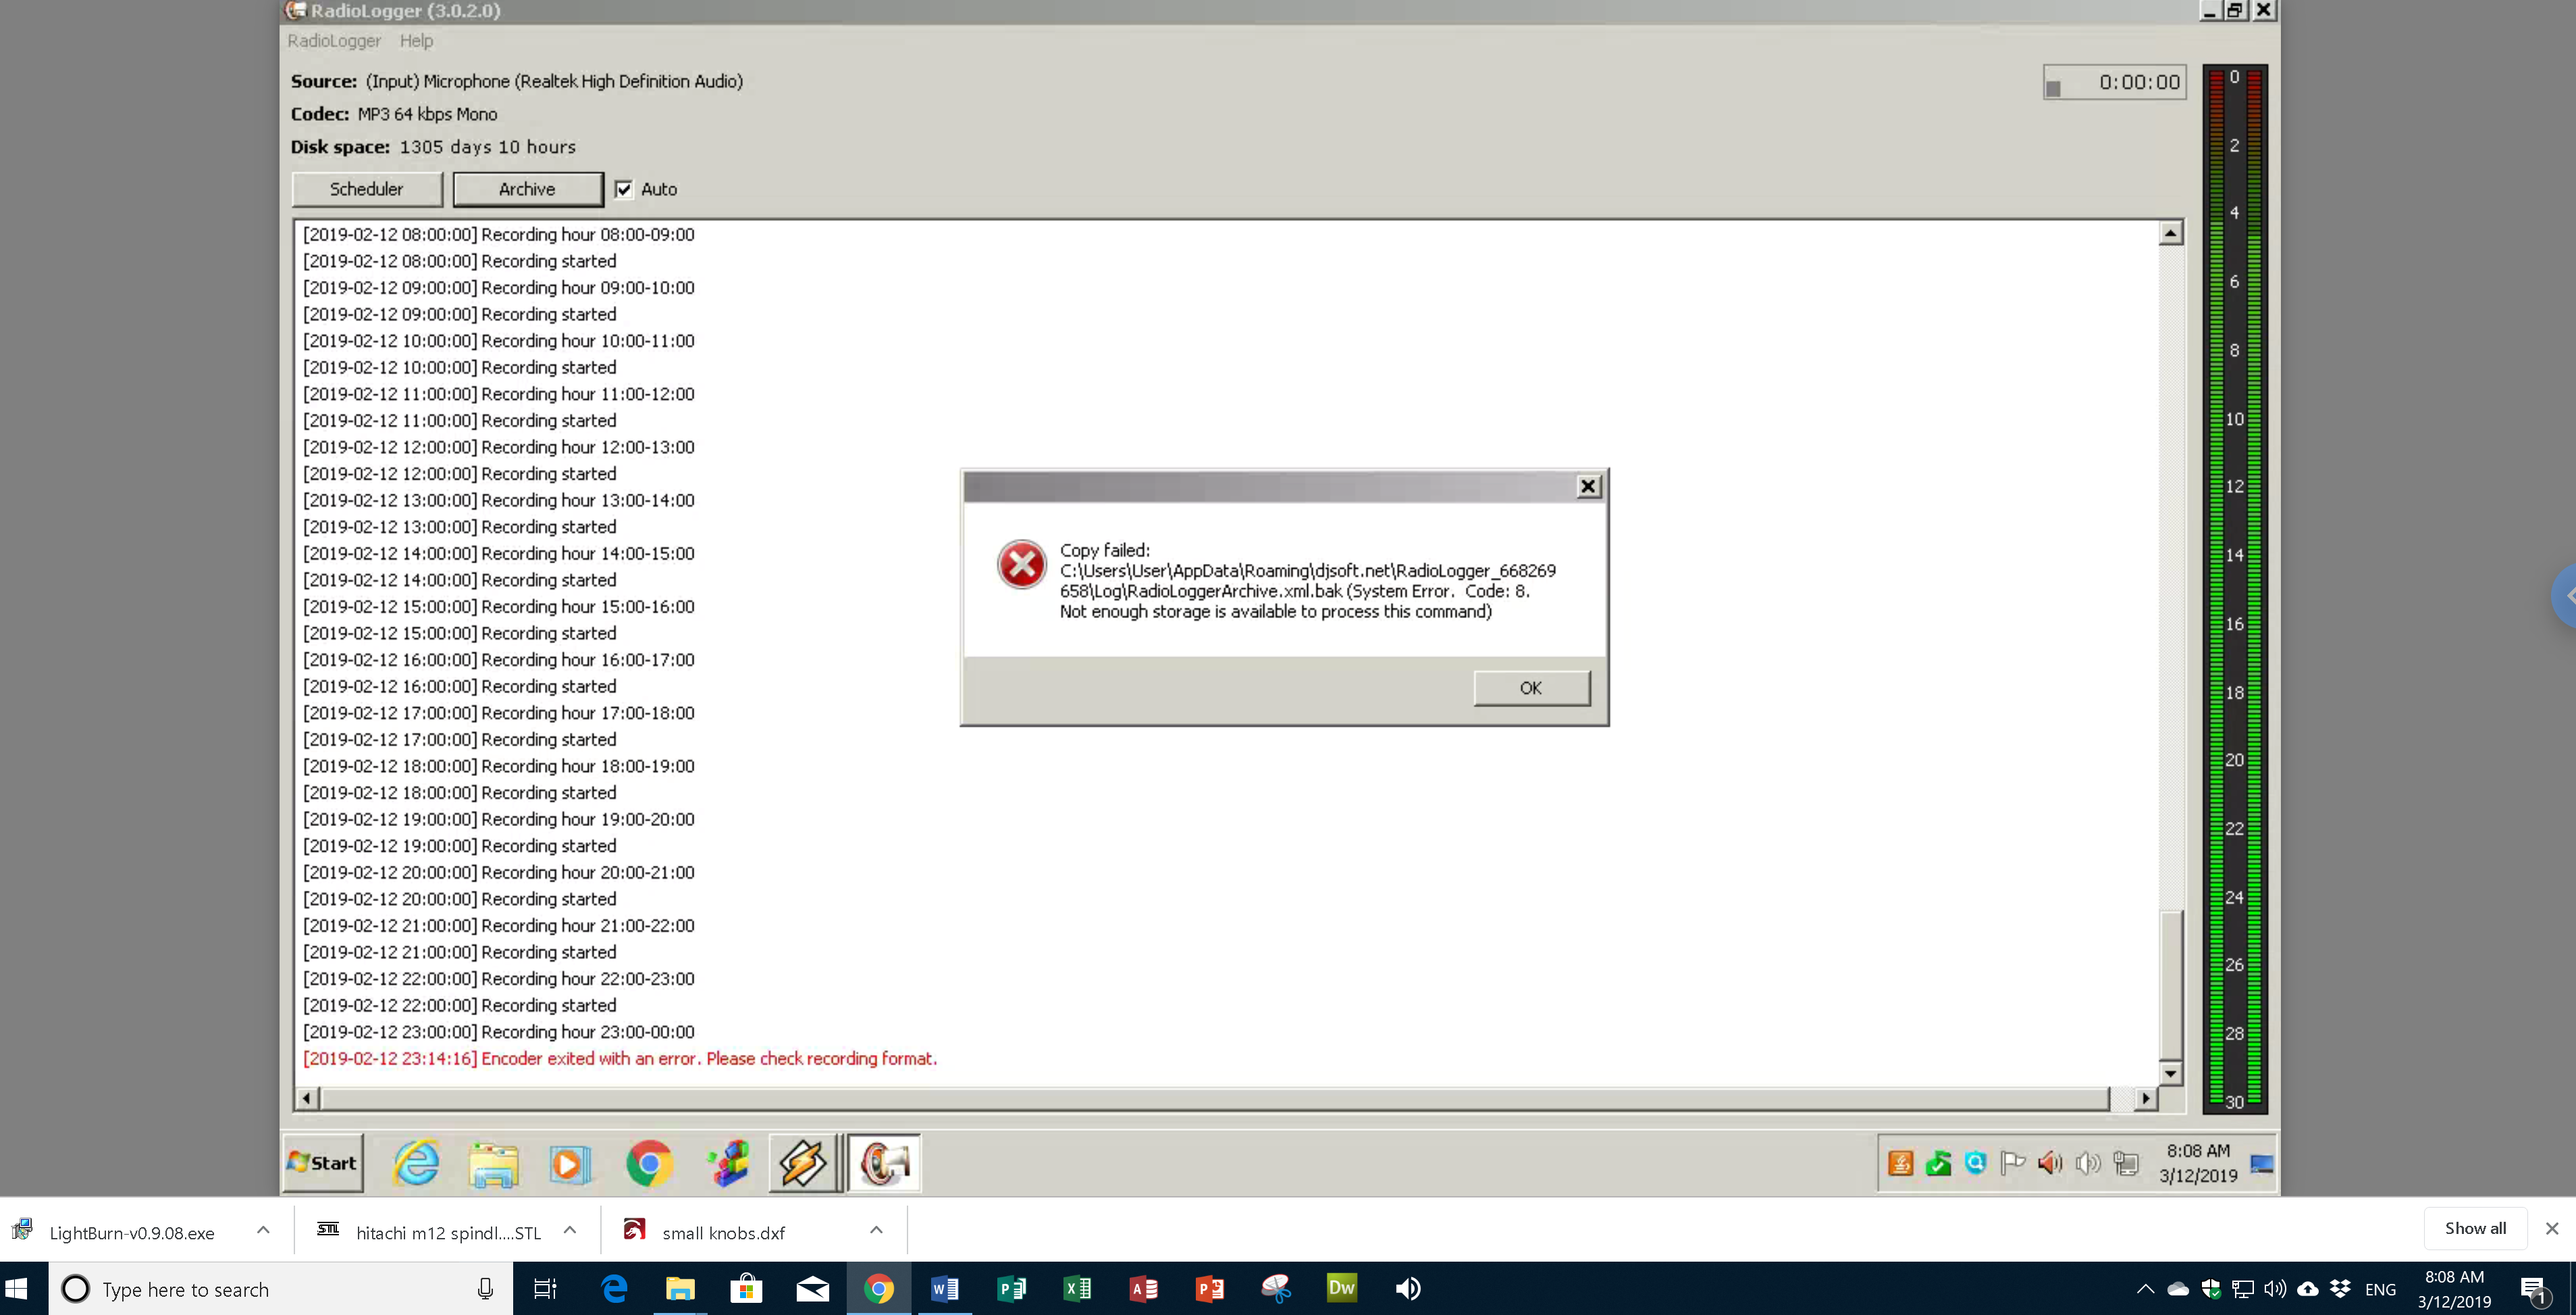
Task: Click the vertical scrollbar thumb in the log
Action: tap(2170, 985)
